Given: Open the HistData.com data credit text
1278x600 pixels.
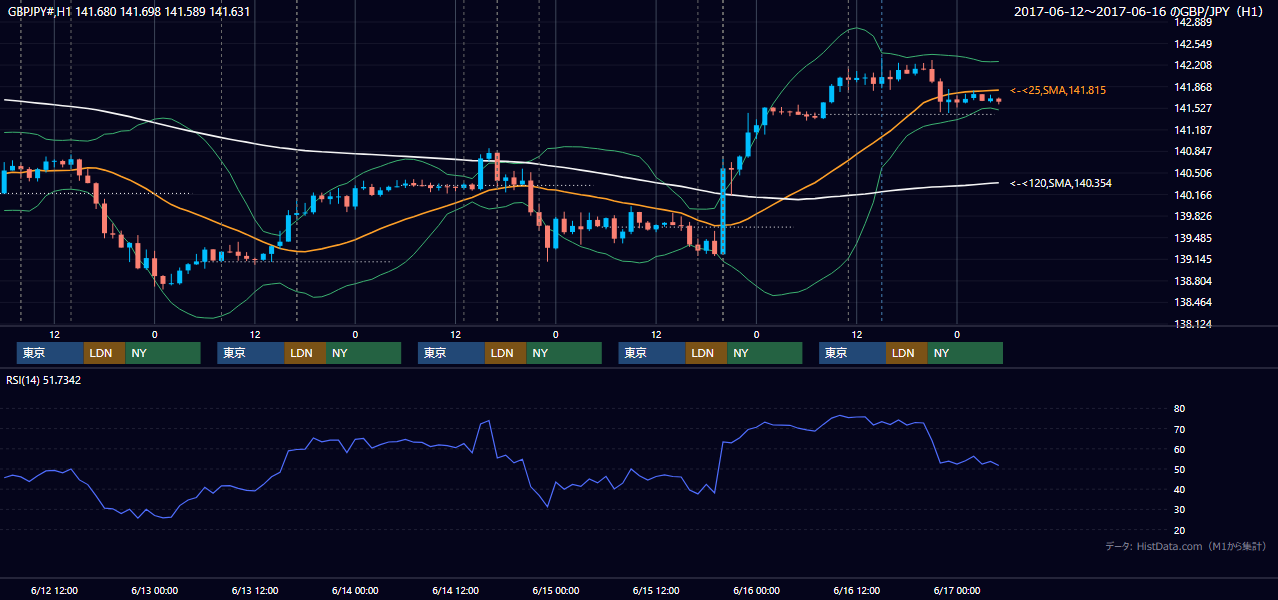Looking at the screenshot, I should (x=1186, y=546).
